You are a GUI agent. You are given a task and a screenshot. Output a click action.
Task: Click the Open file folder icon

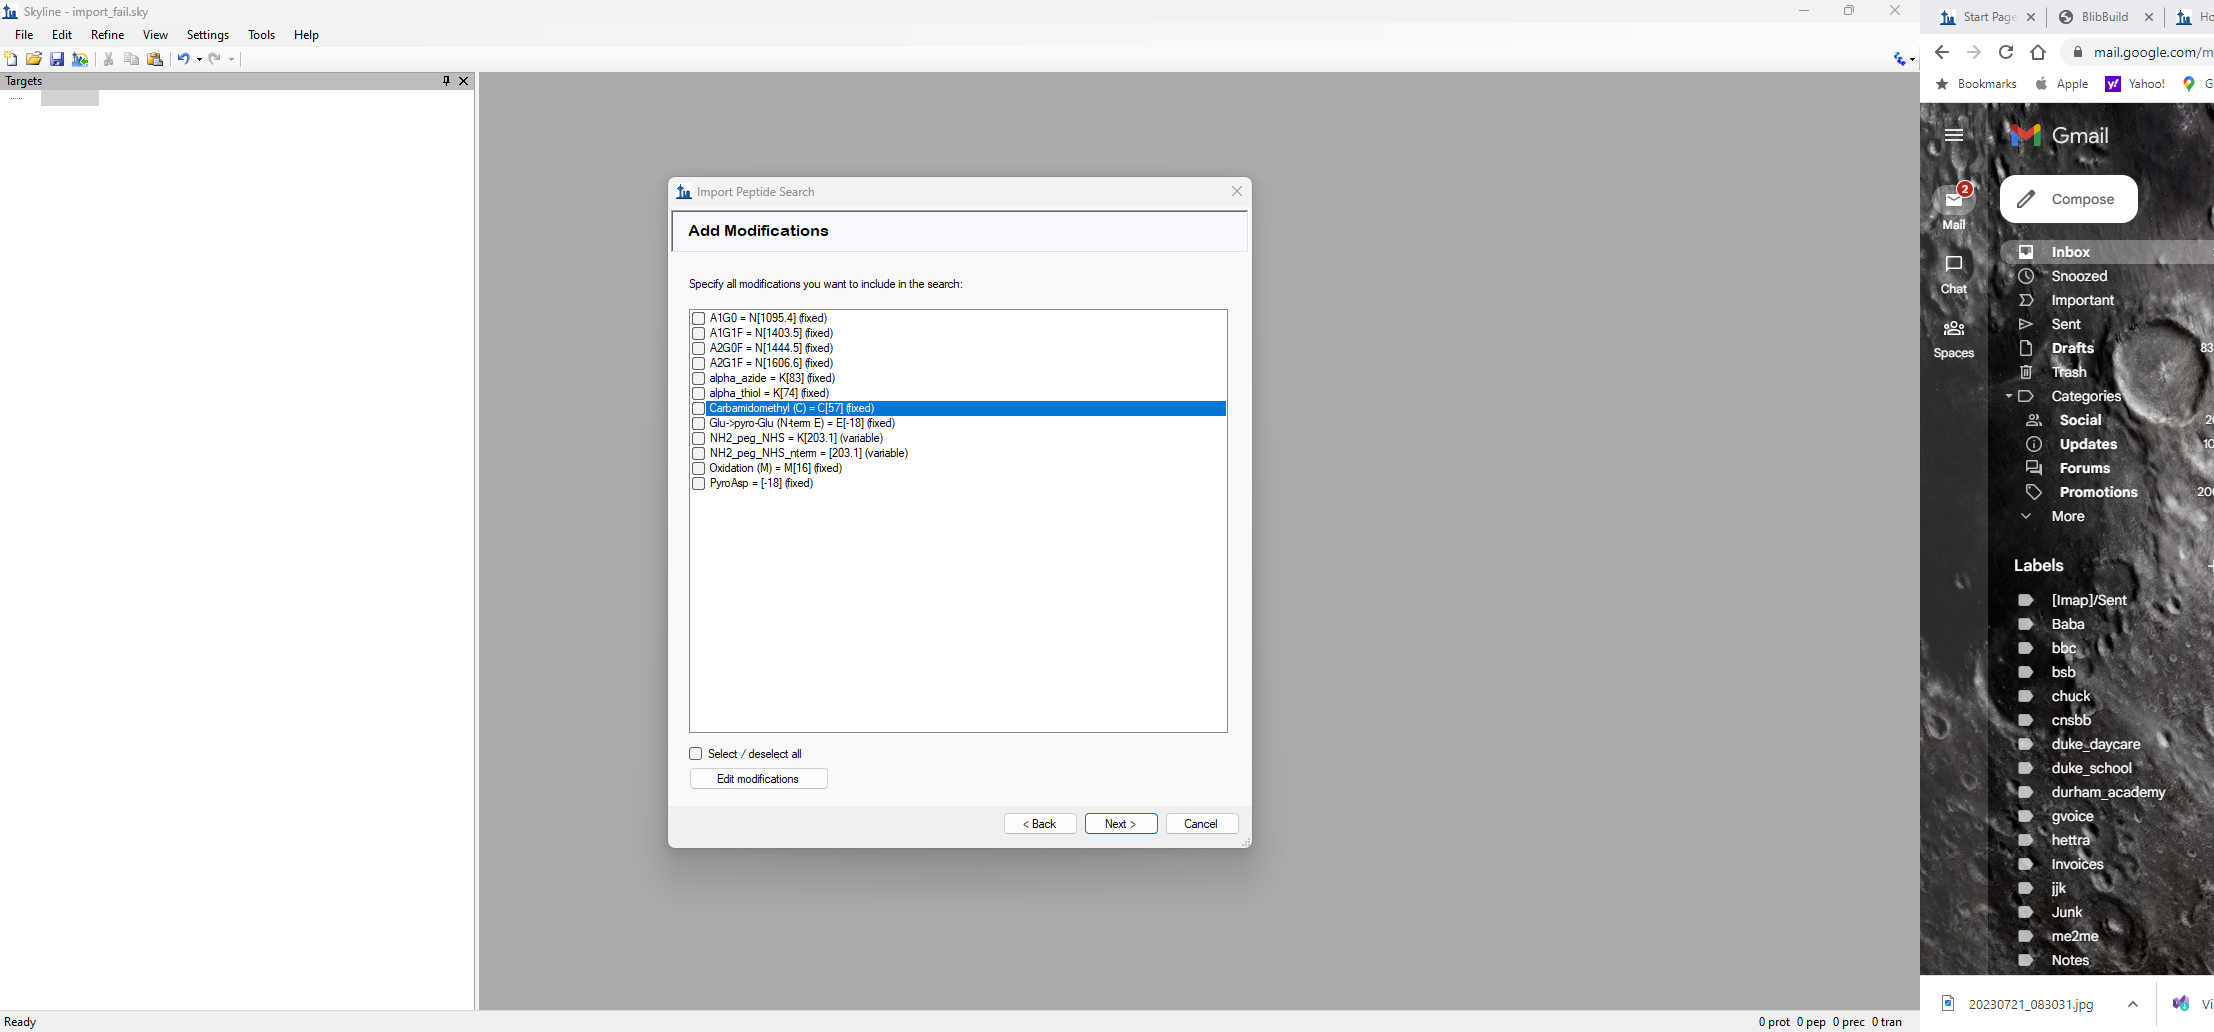34,59
